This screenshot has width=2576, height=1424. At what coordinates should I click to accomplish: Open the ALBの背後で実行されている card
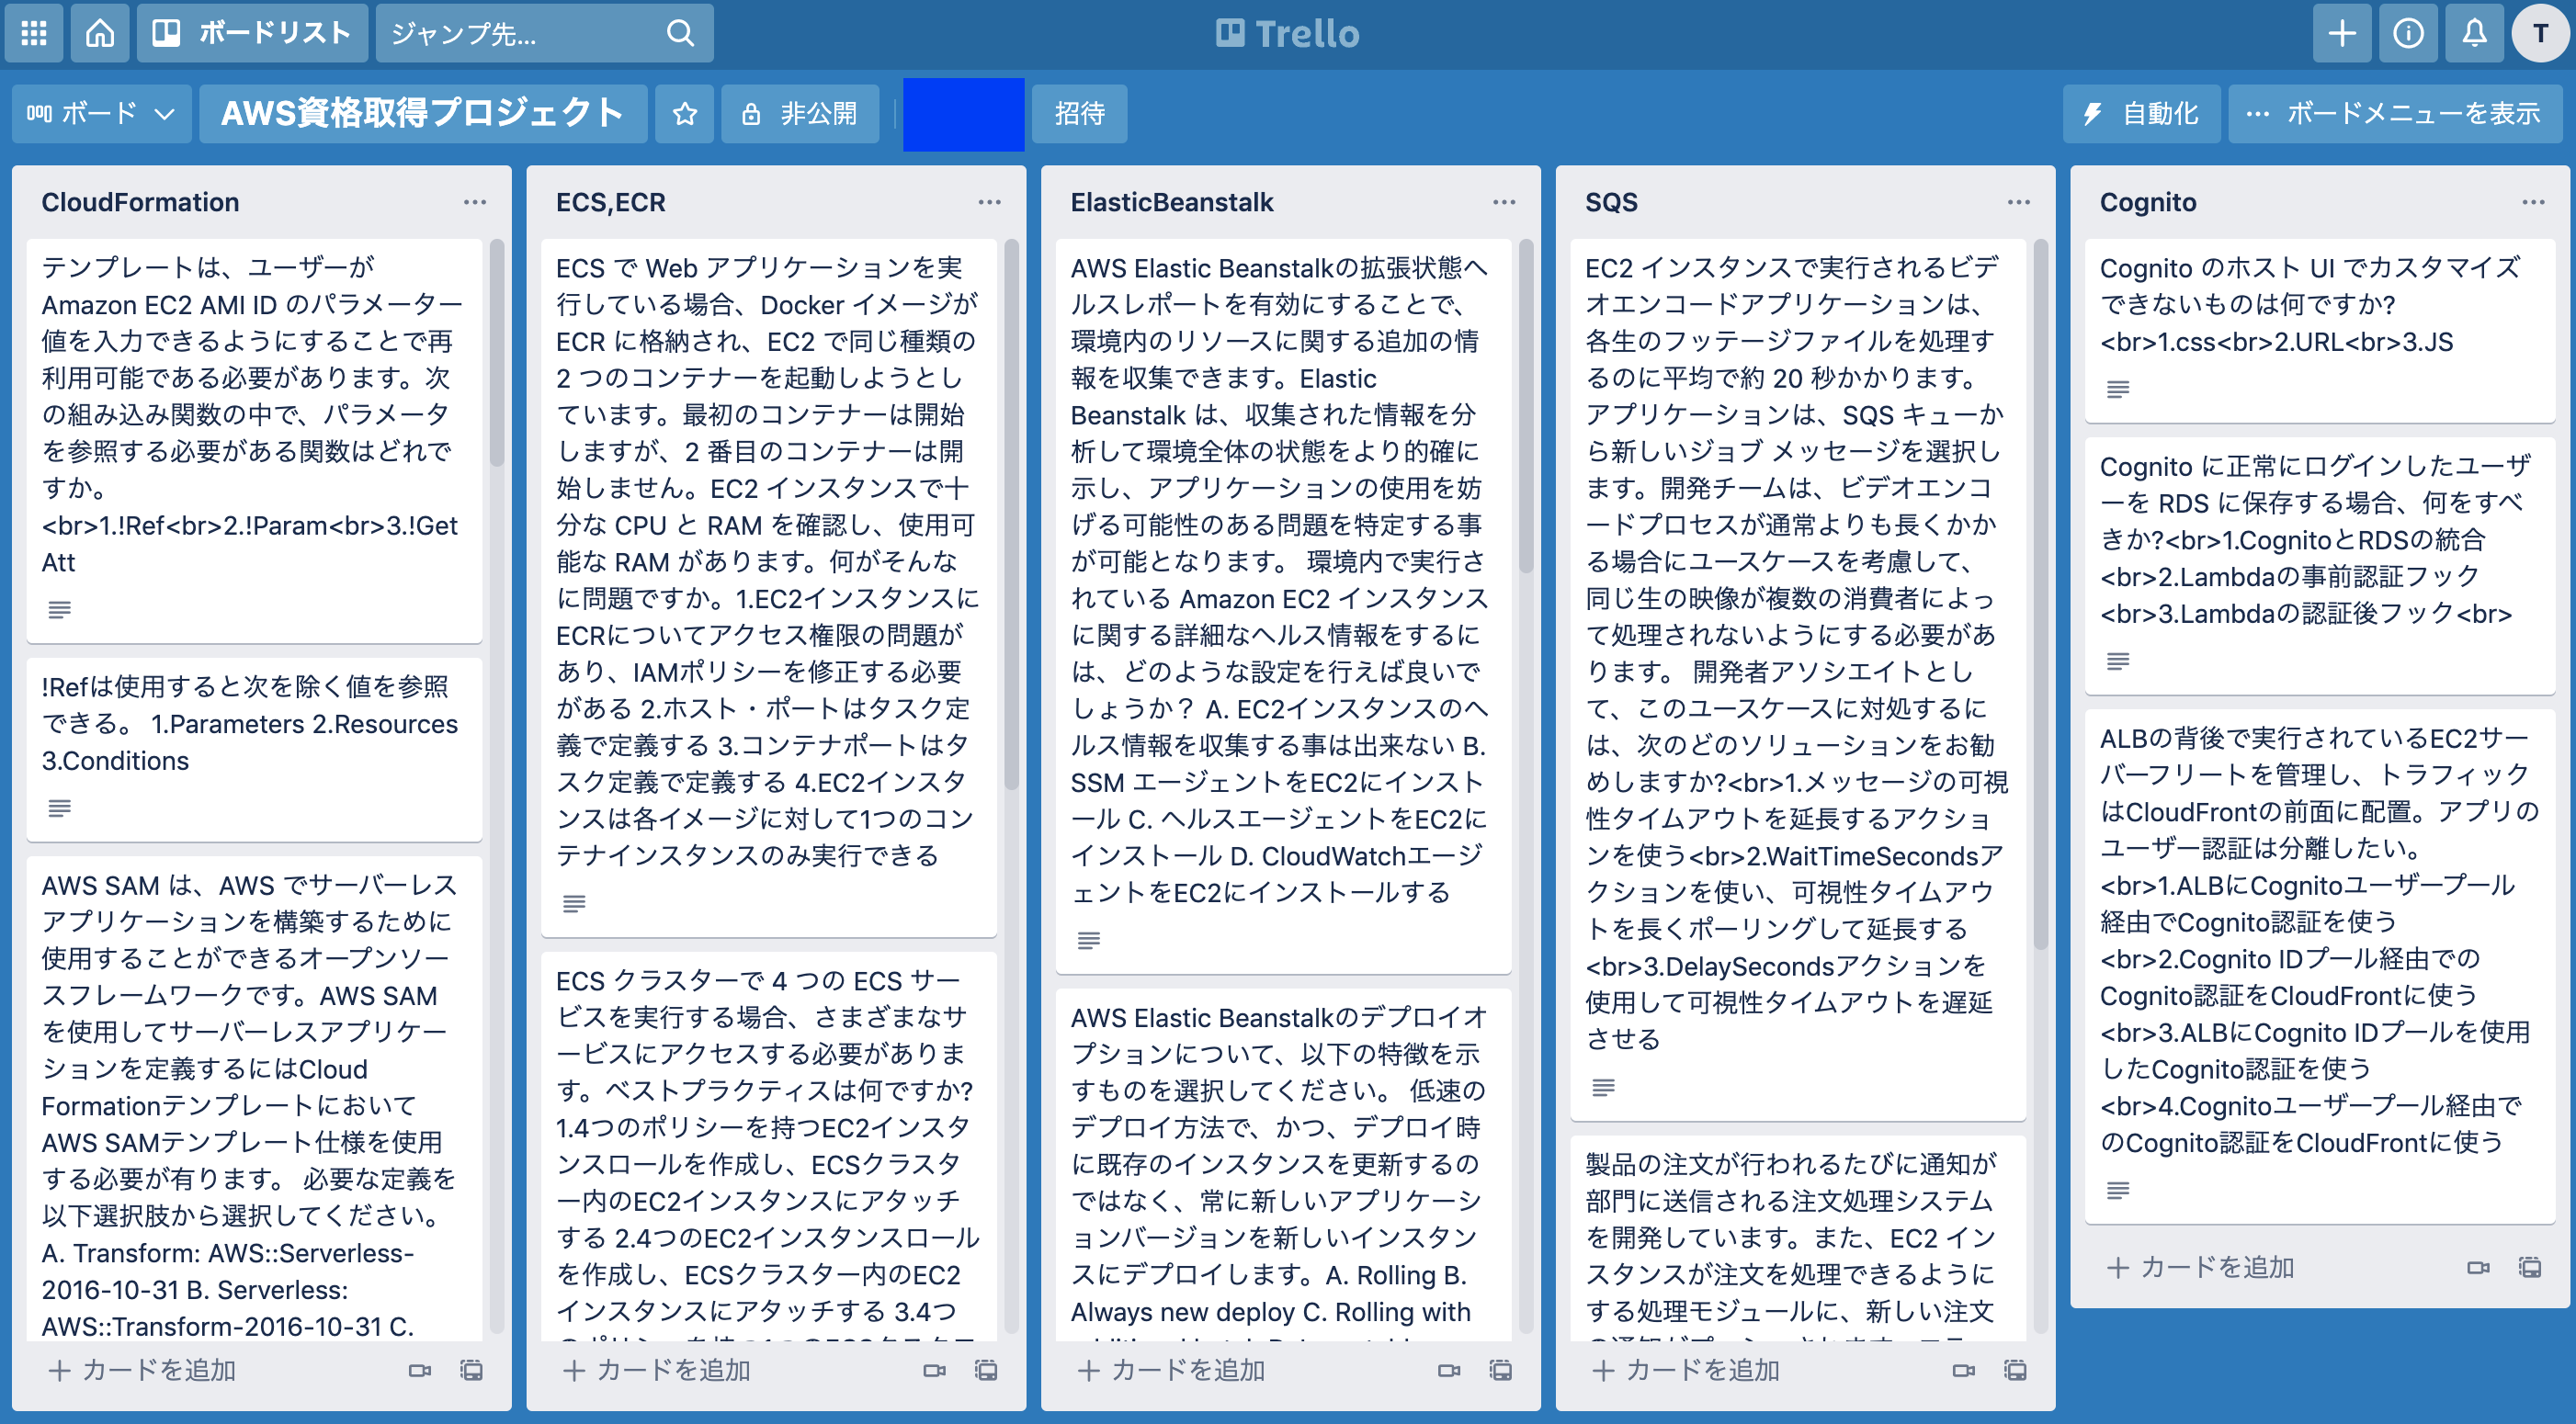pos(2320,966)
